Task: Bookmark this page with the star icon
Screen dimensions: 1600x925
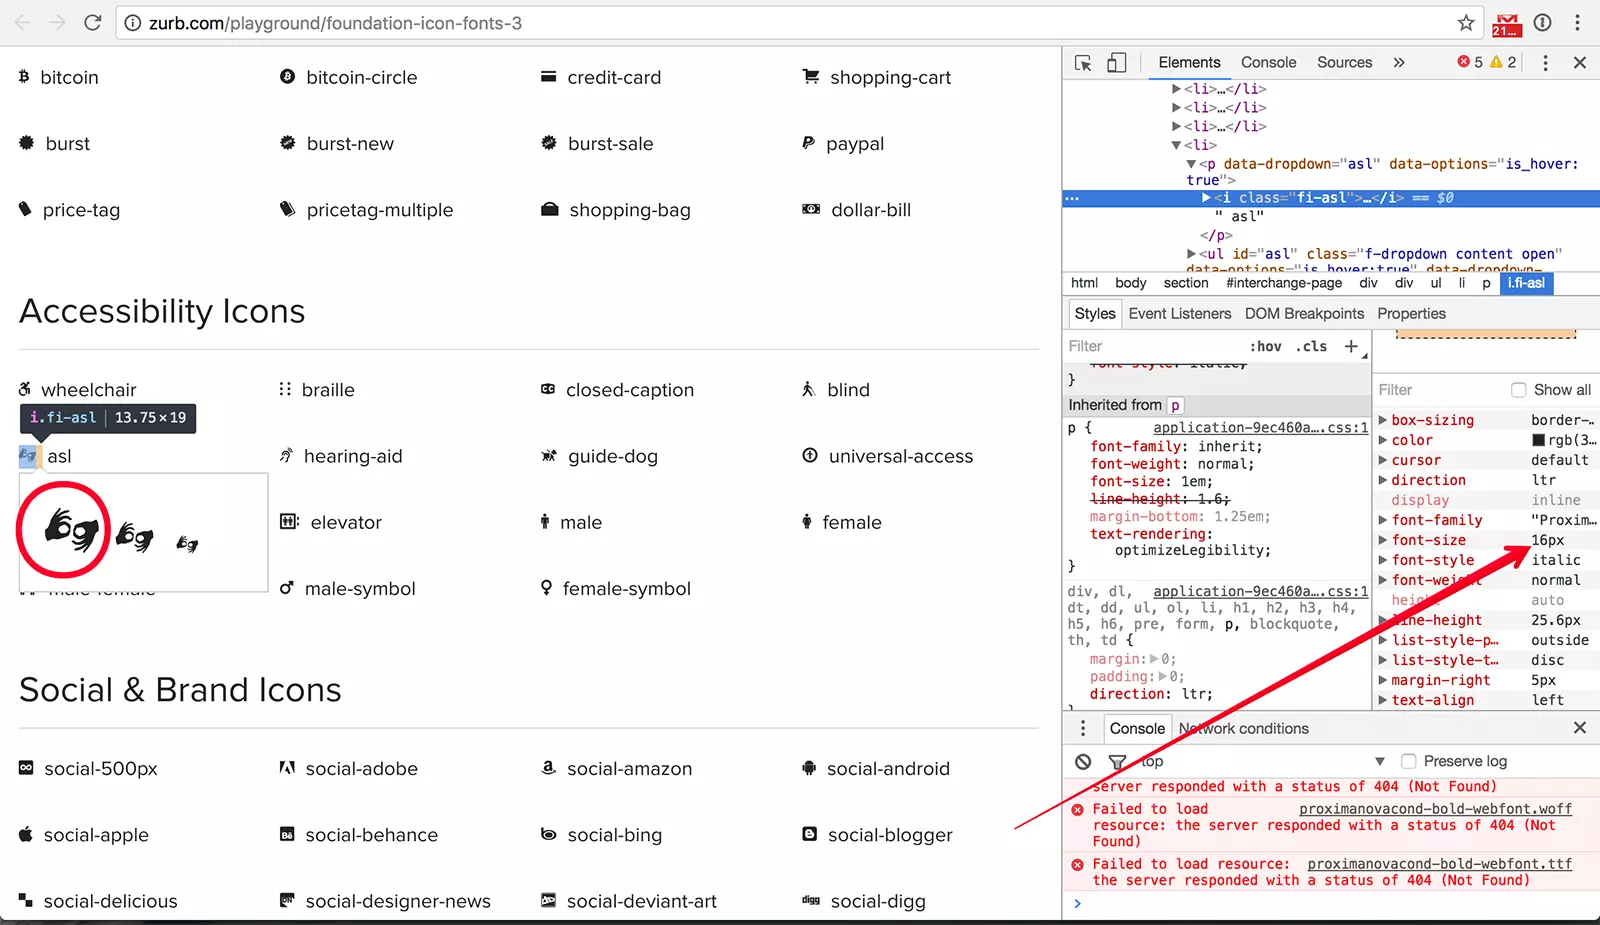Action: (1466, 22)
